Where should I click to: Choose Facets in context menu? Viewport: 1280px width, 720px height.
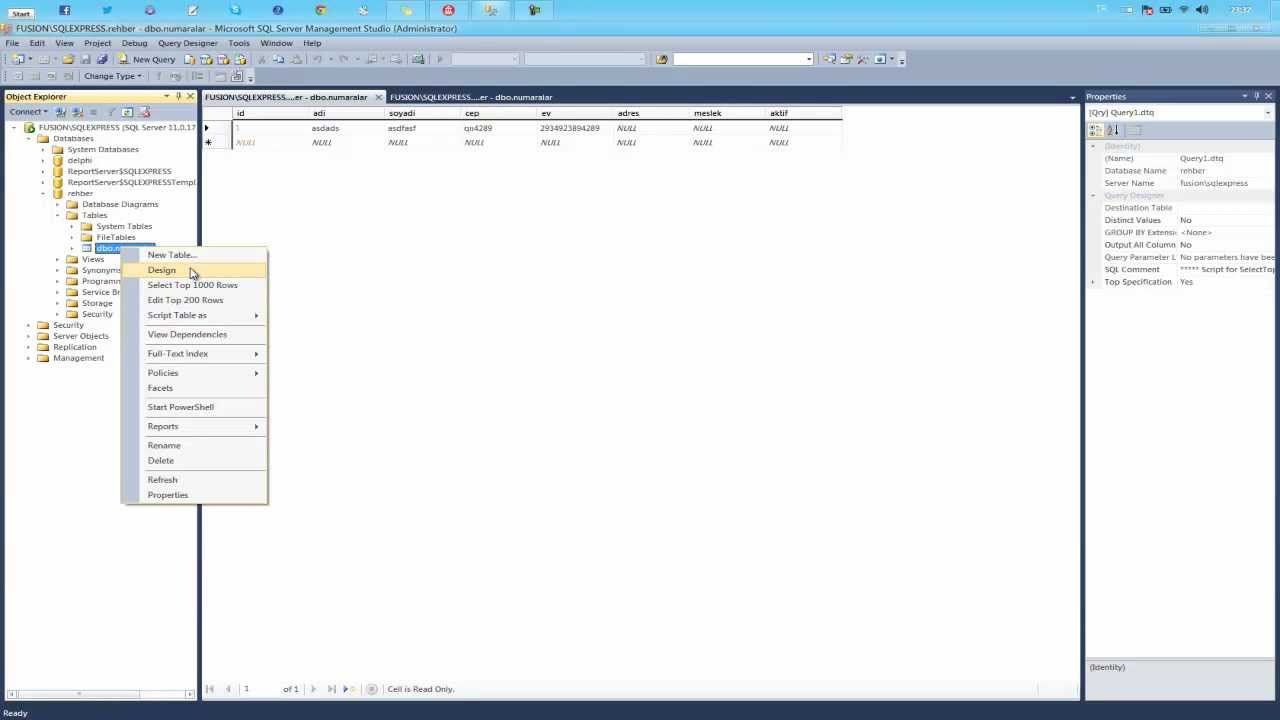pyautogui.click(x=195, y=388)
